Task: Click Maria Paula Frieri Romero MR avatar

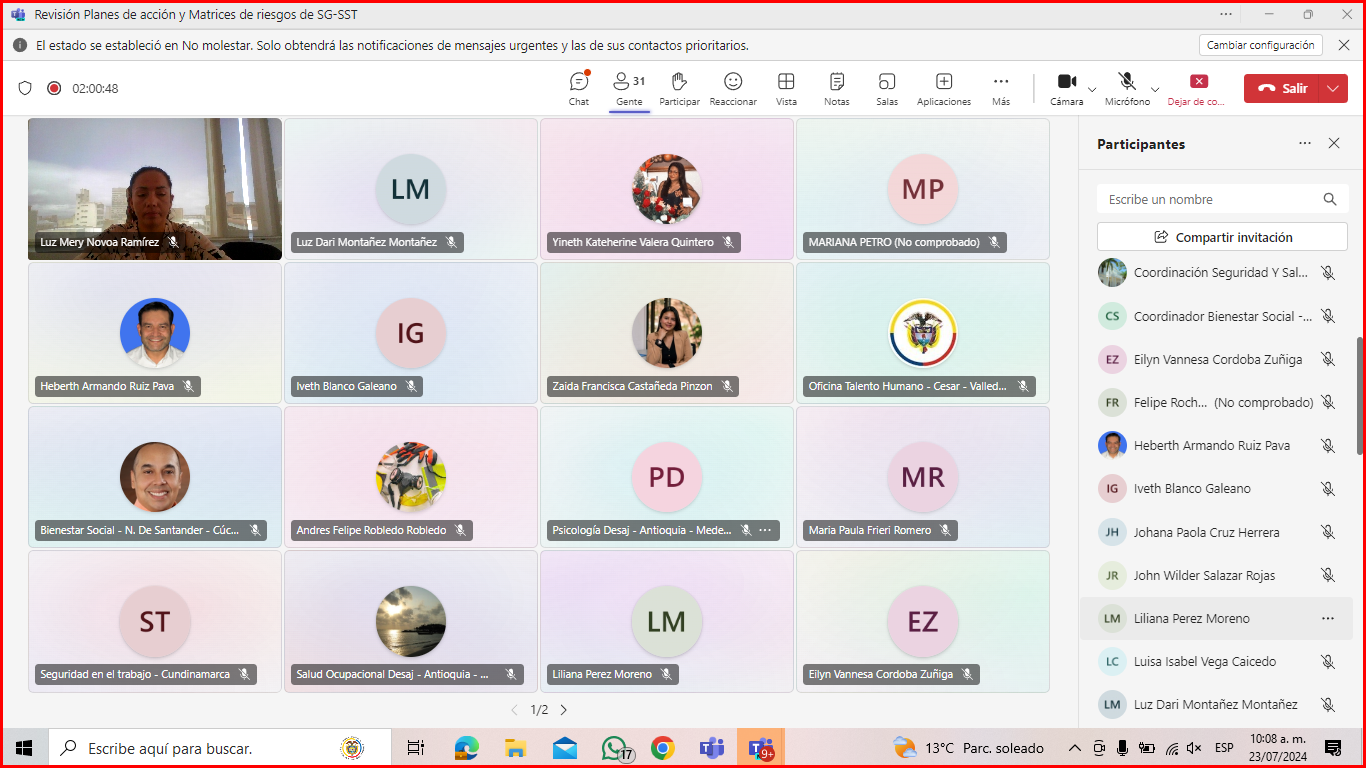Action: tap(923, 477)
